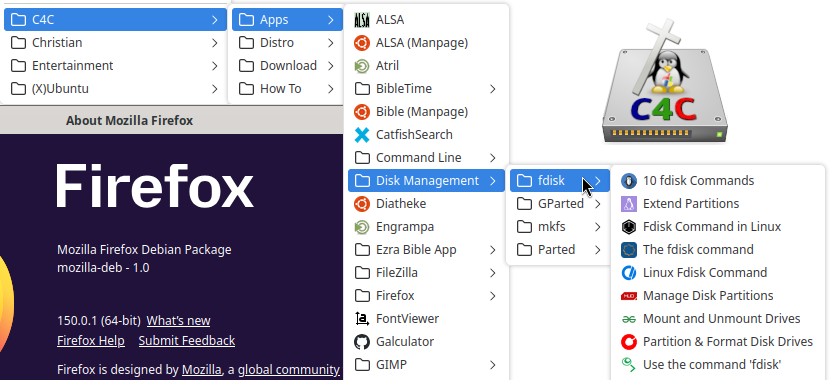Click the Disk Management folder icon
830x380 pixels.
point(362,181)
